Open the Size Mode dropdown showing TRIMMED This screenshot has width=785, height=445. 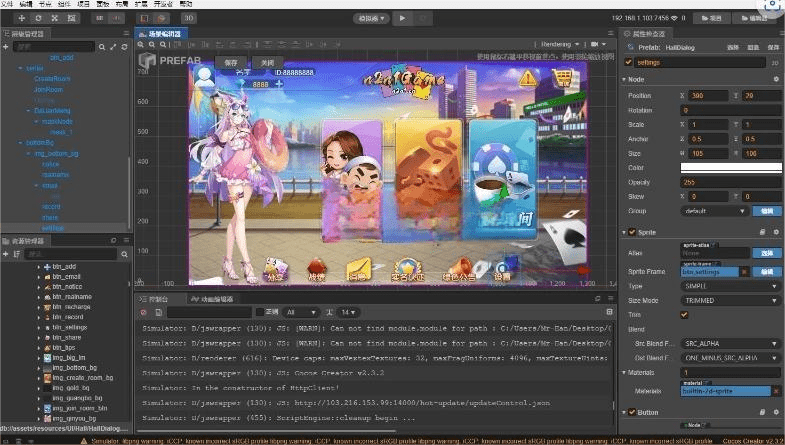pyautogui.click(x=730, y=300)
